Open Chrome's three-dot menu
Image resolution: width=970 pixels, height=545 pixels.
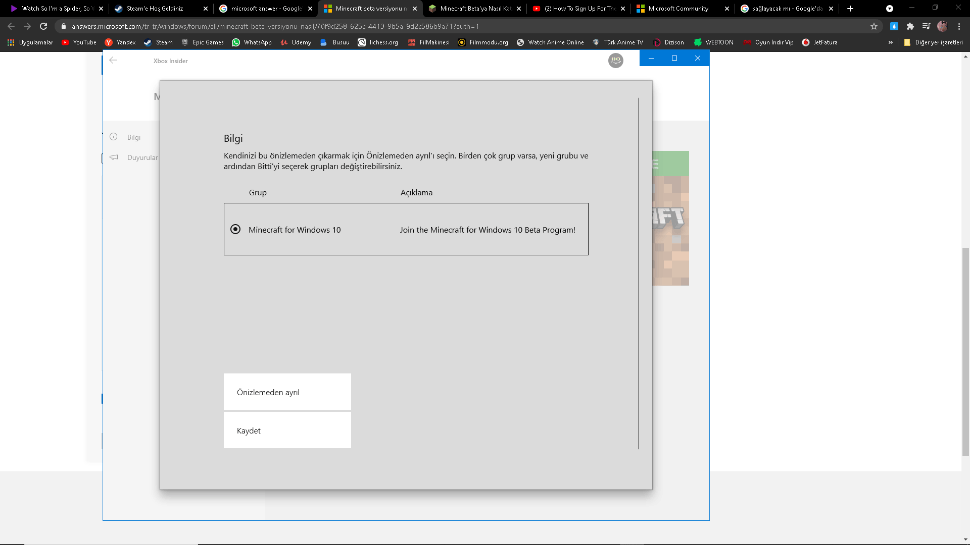coord(959,27)
